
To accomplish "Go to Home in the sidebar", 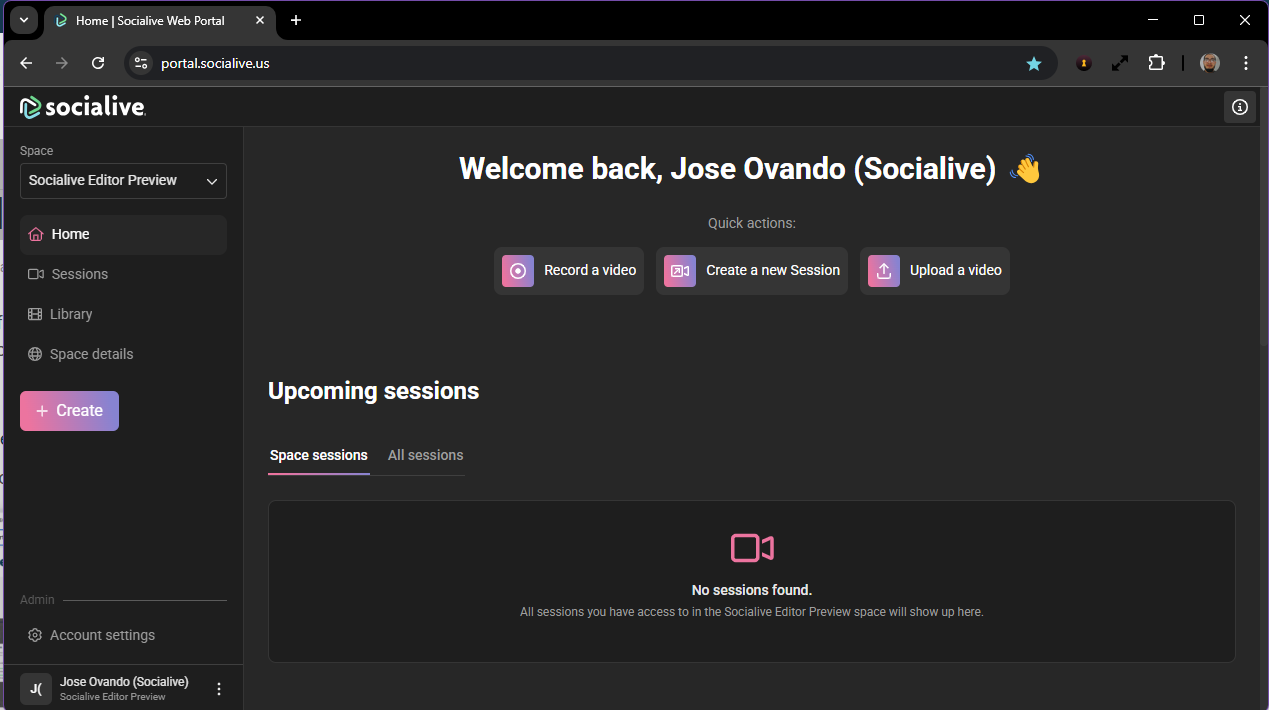I will (x=123, y=234).
